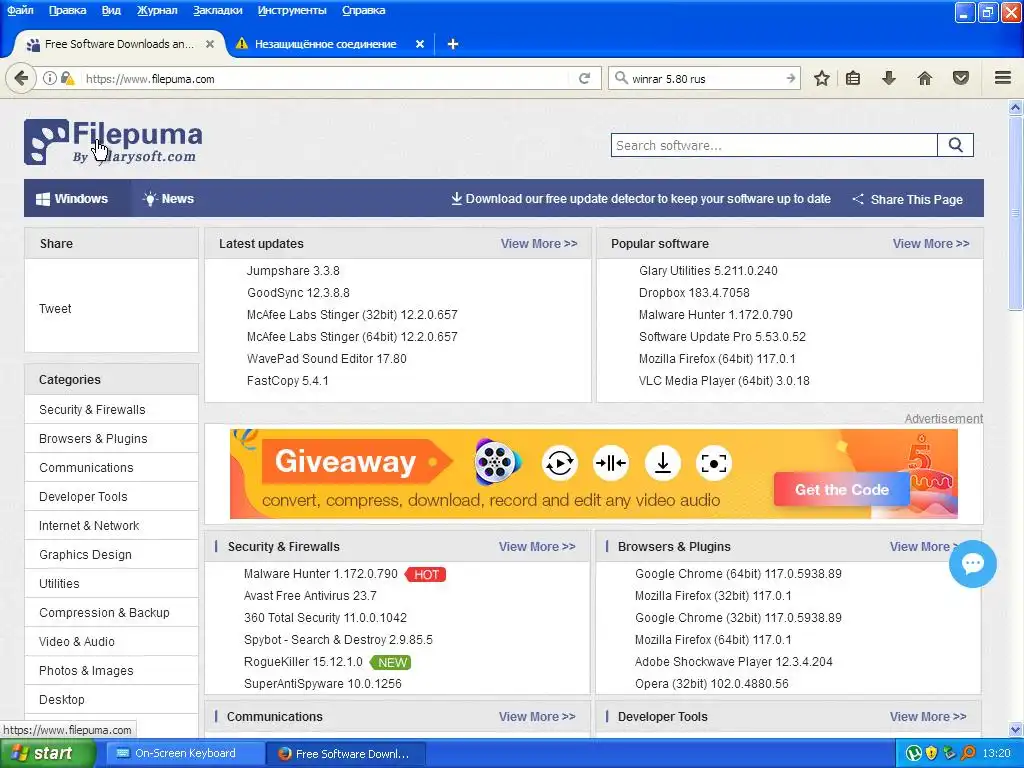This screenshot has height=768, width=1024.
Task: View more Security & Firewalls
Action: pyautogui.click(x=537, y=547)
